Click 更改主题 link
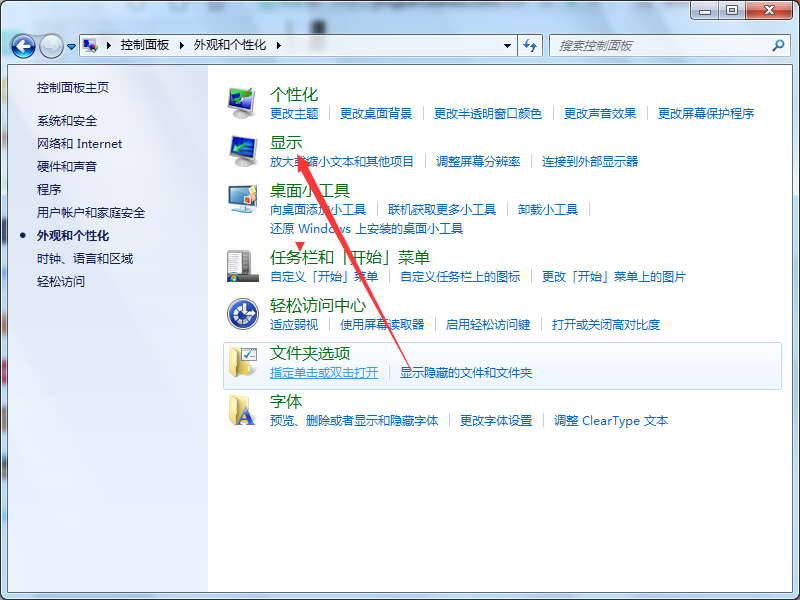This screenshot has width=800, height=600. coord(294,113)
